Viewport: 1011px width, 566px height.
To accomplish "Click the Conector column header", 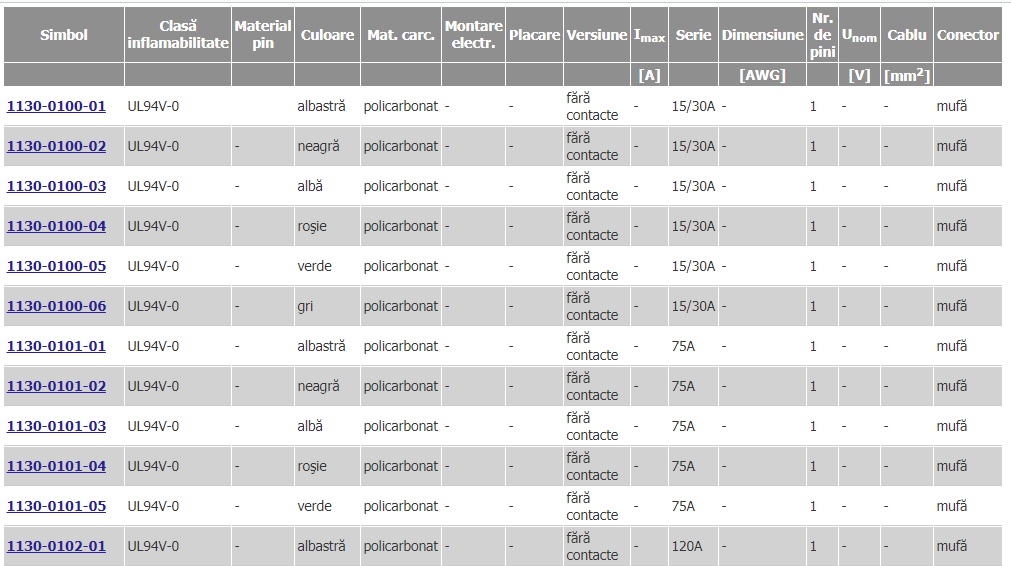I will (x=967, y=35).
